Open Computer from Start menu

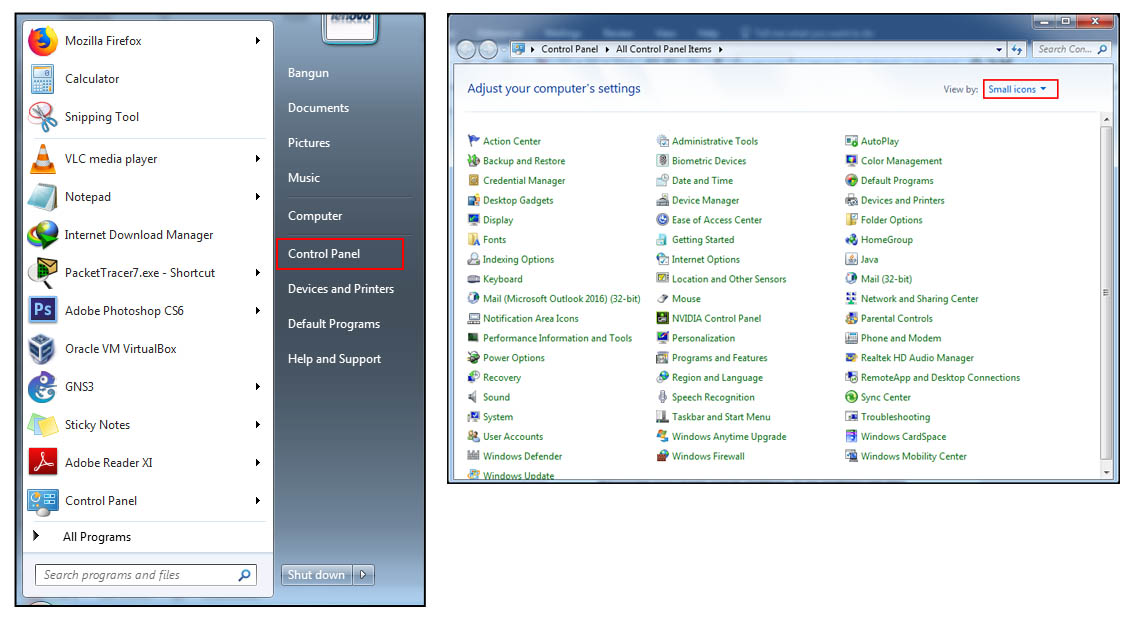[x=315, y=216]
